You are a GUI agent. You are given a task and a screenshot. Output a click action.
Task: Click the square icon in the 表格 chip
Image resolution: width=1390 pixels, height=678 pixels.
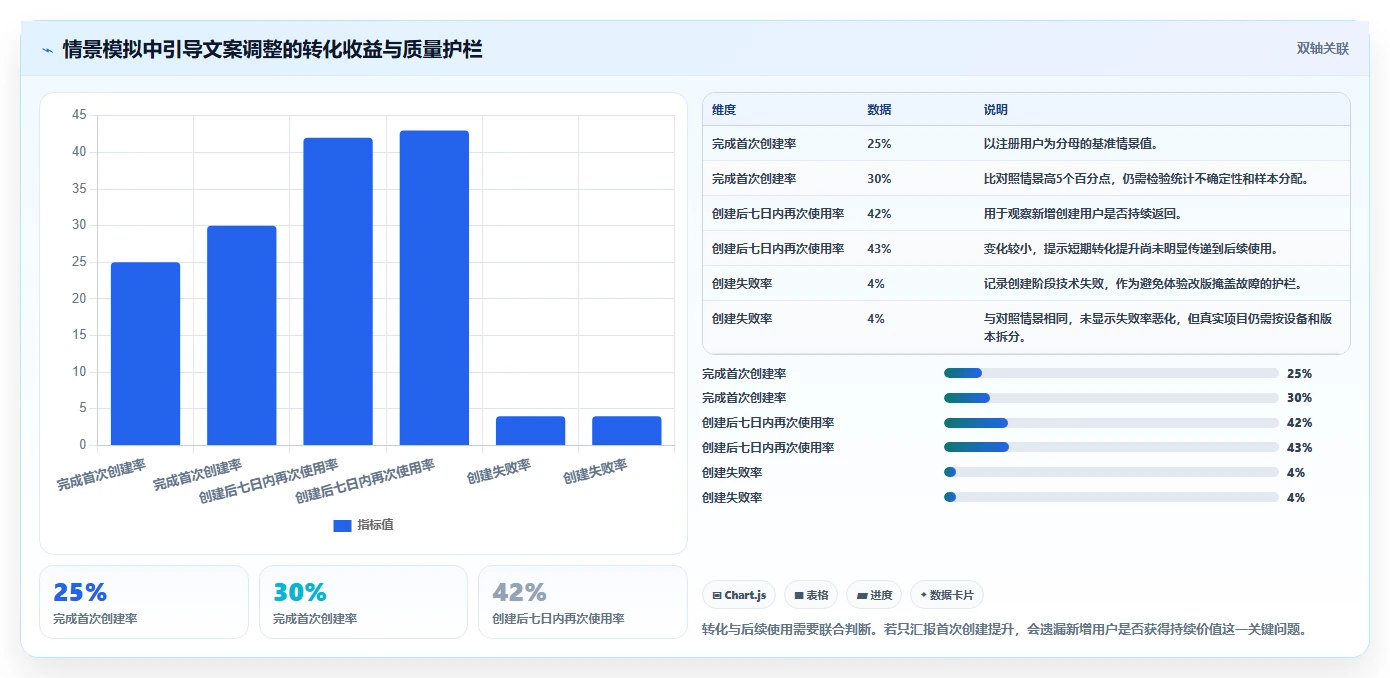pos(799,595)
